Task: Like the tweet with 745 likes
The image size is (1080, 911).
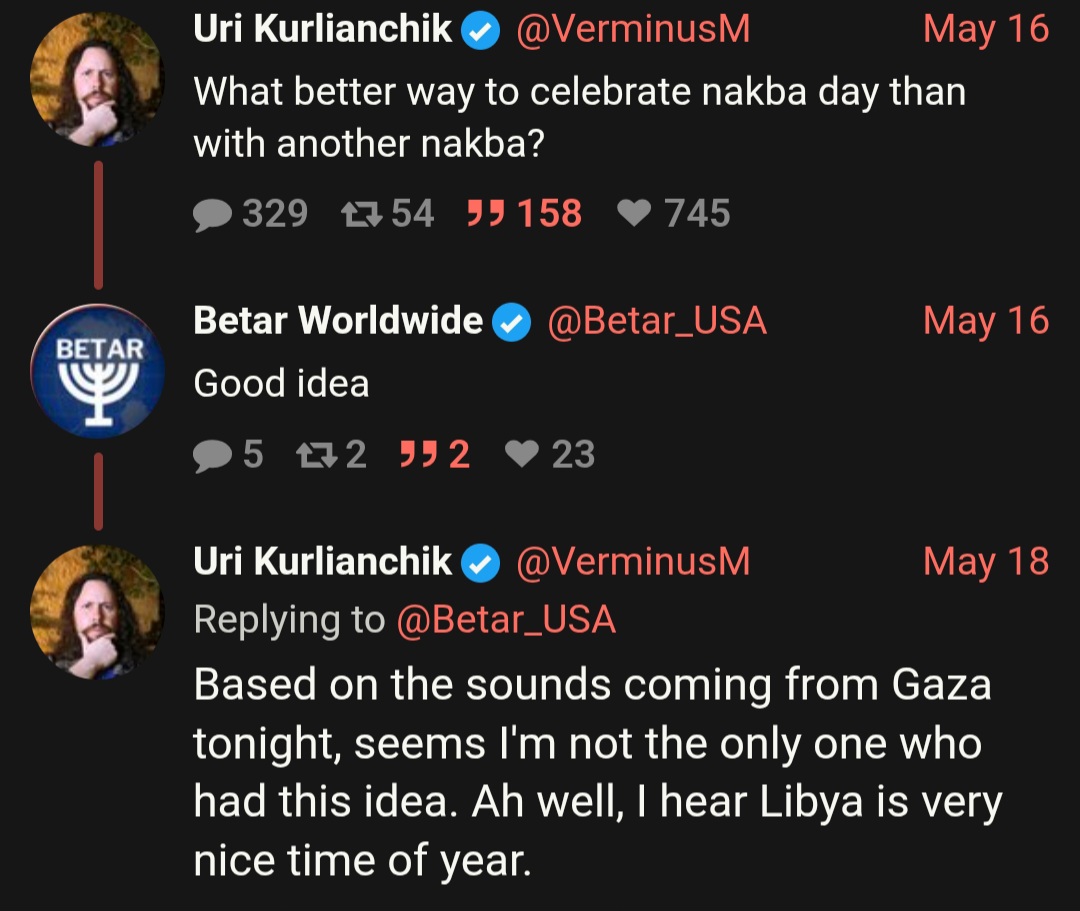Action: [634, 214]
